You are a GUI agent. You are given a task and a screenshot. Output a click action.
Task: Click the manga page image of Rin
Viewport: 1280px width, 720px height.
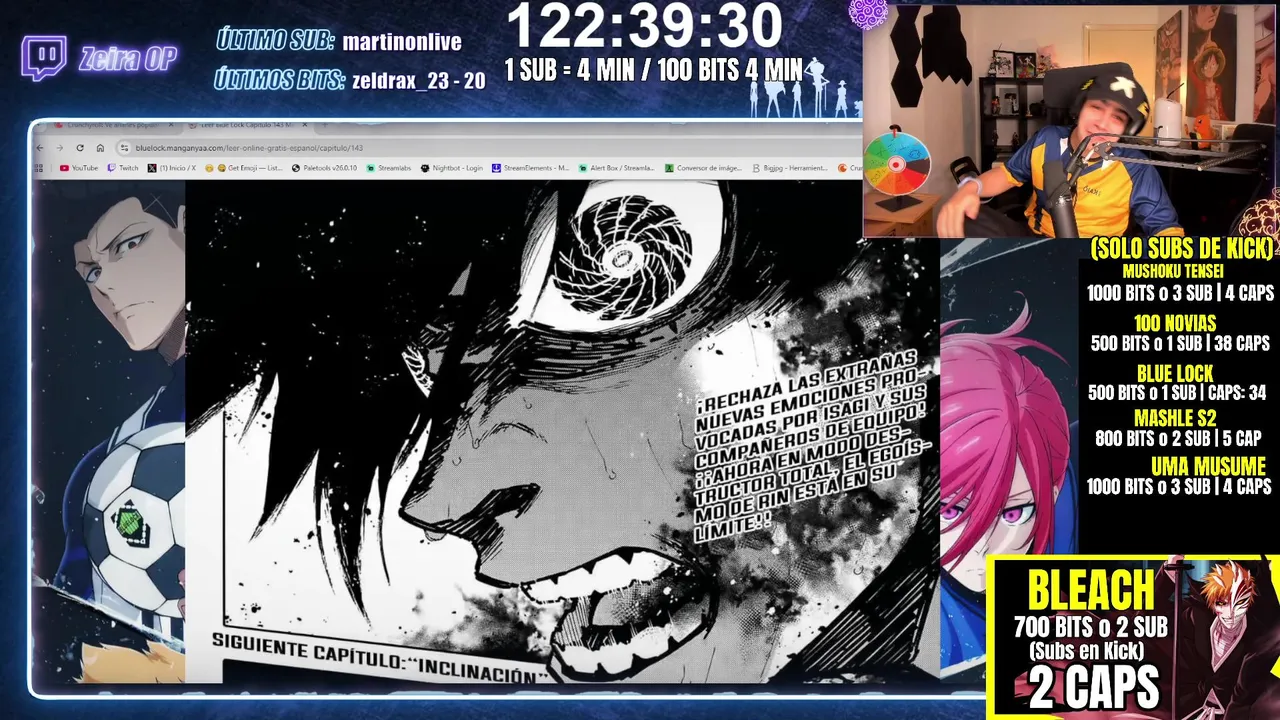click(562, 430)
